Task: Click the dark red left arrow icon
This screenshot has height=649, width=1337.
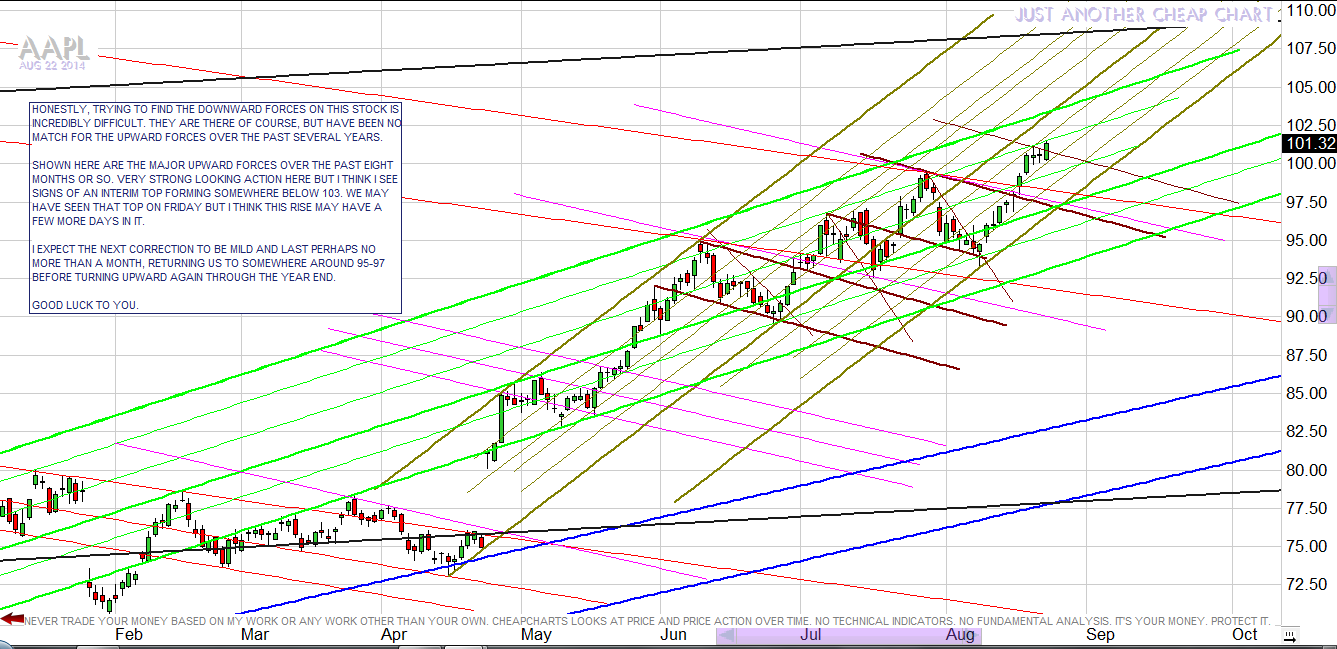Action: [12, 619]
